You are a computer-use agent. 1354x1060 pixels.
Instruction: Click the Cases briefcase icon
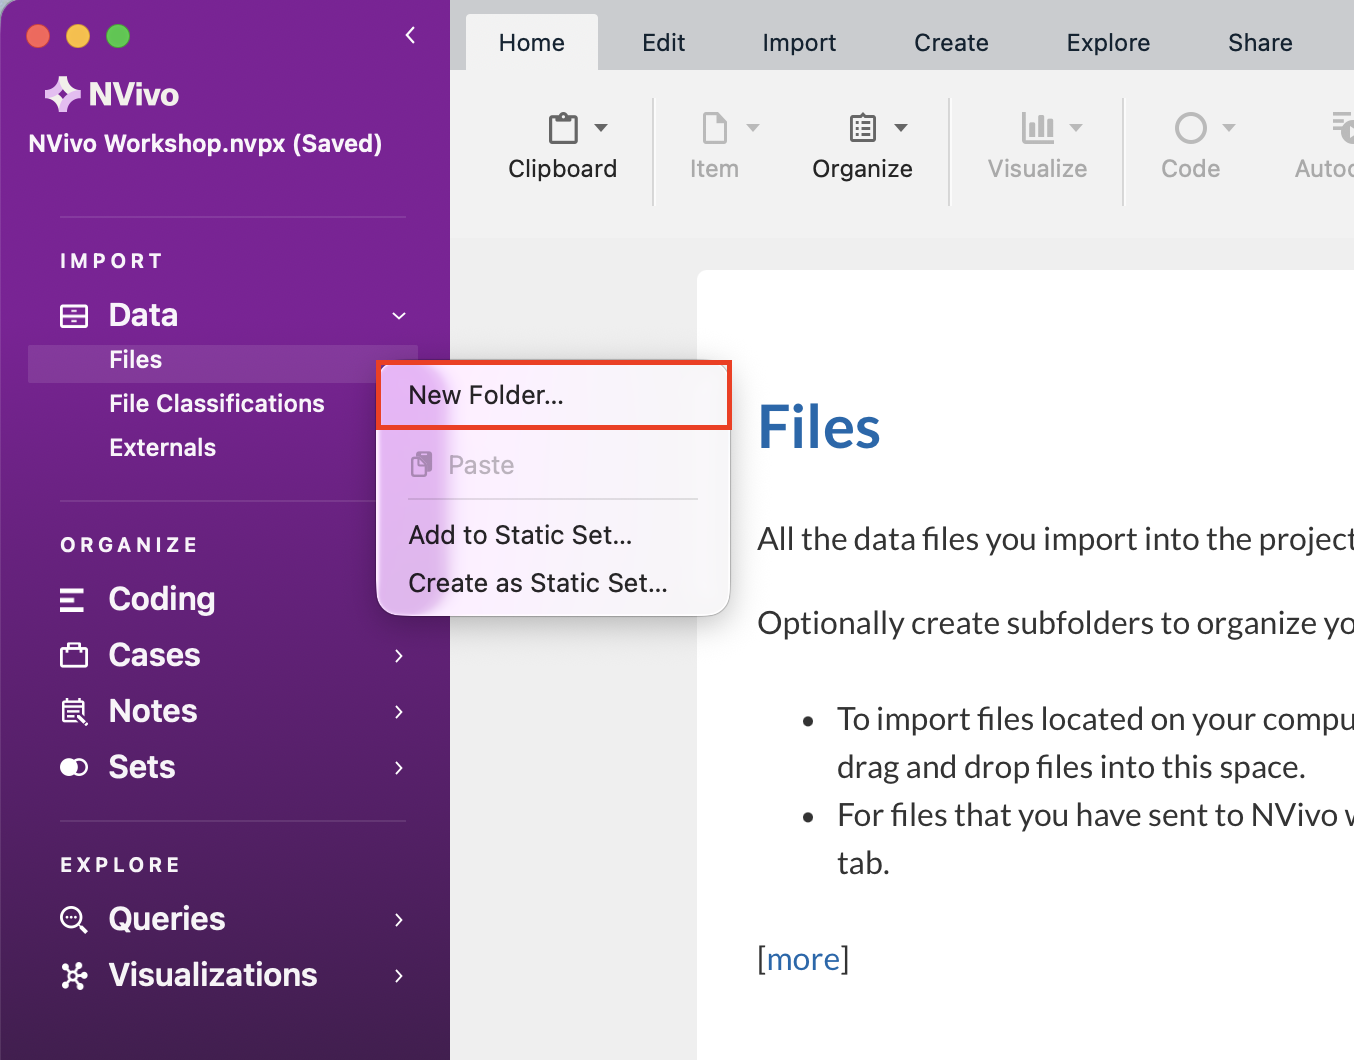pos(74,656)
